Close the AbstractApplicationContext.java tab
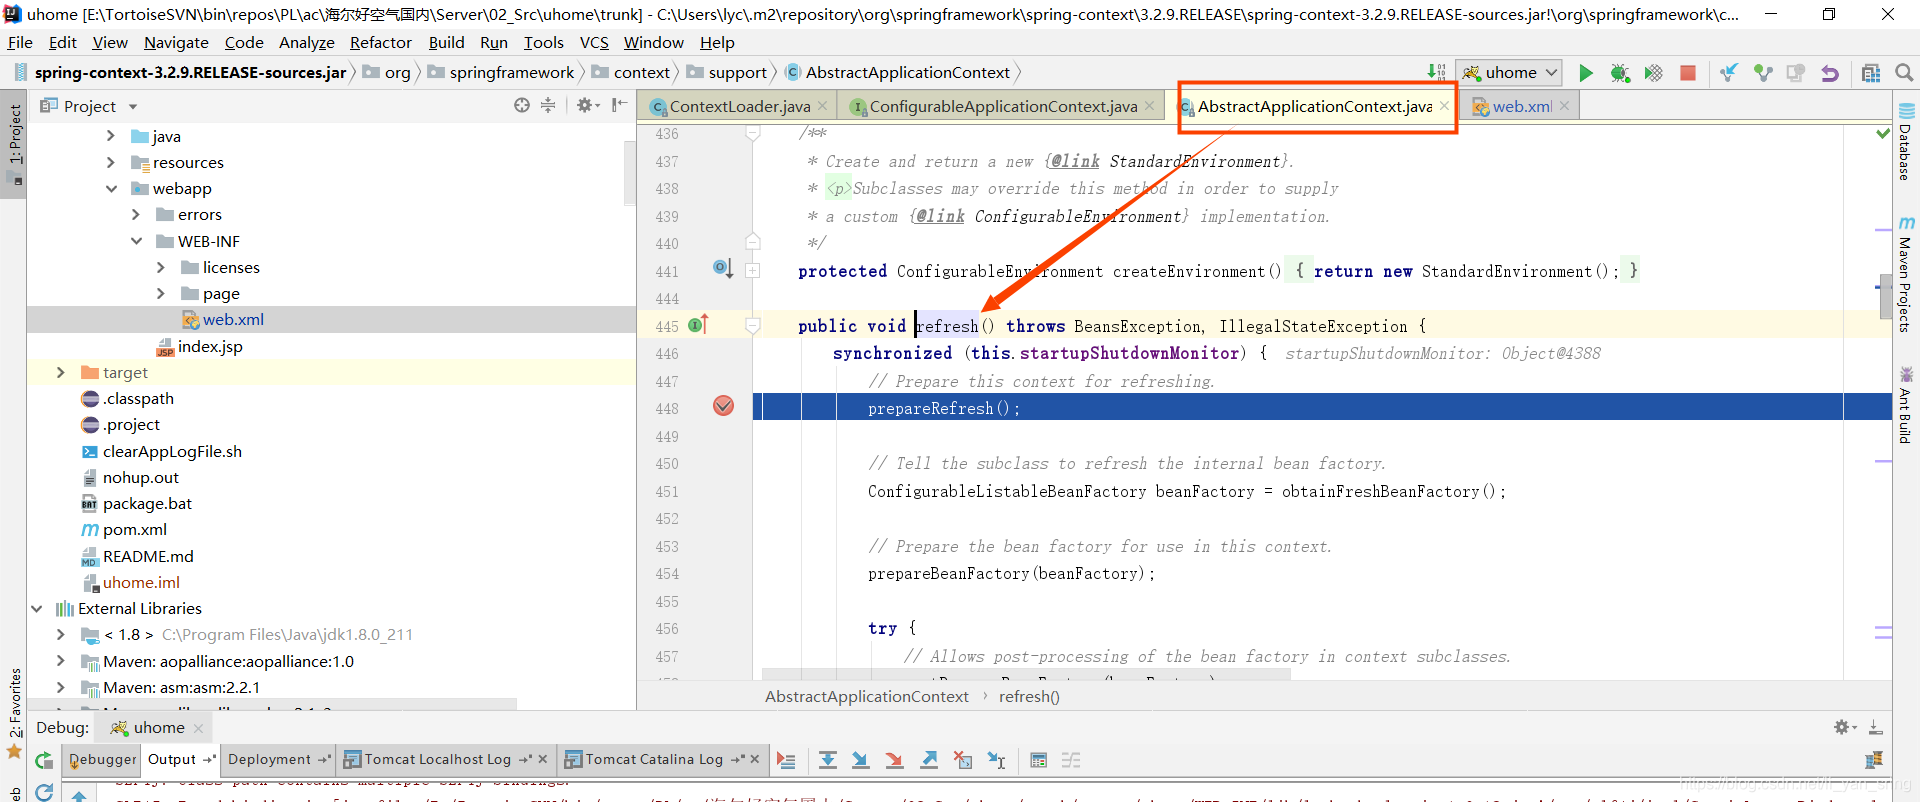 (x=1444, y=105)
